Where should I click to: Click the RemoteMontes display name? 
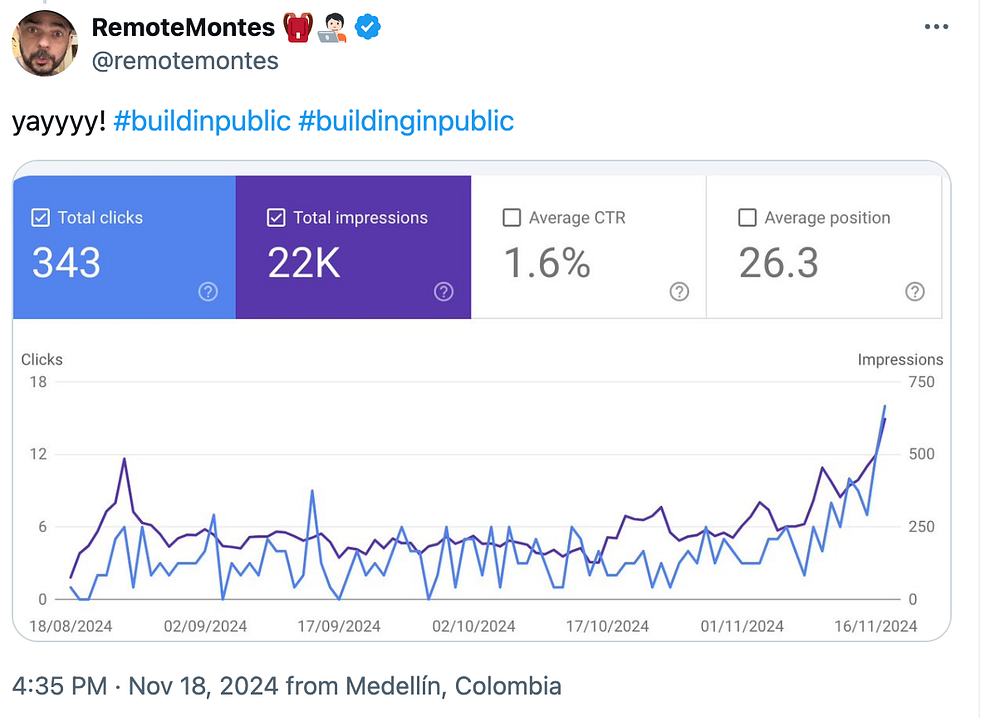pyautogui.click(x=183, y=29)
